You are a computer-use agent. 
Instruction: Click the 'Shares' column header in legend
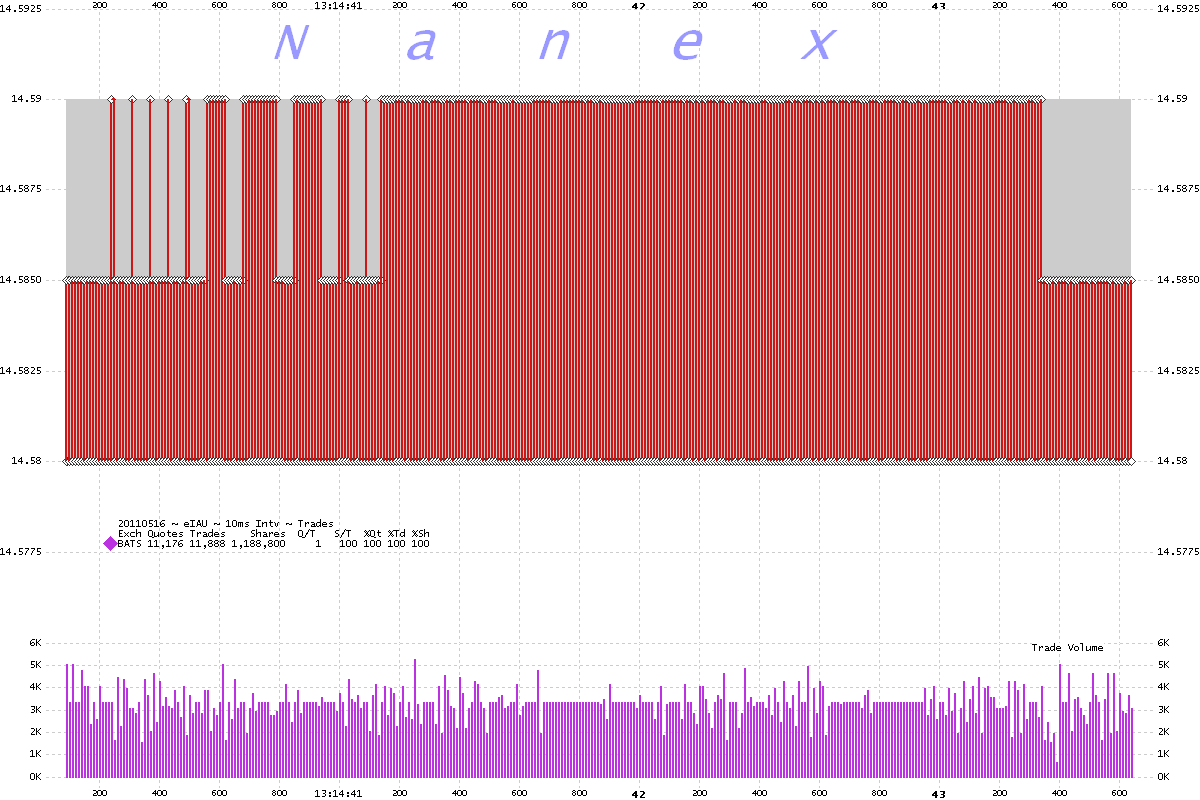[x=268, y=534]
